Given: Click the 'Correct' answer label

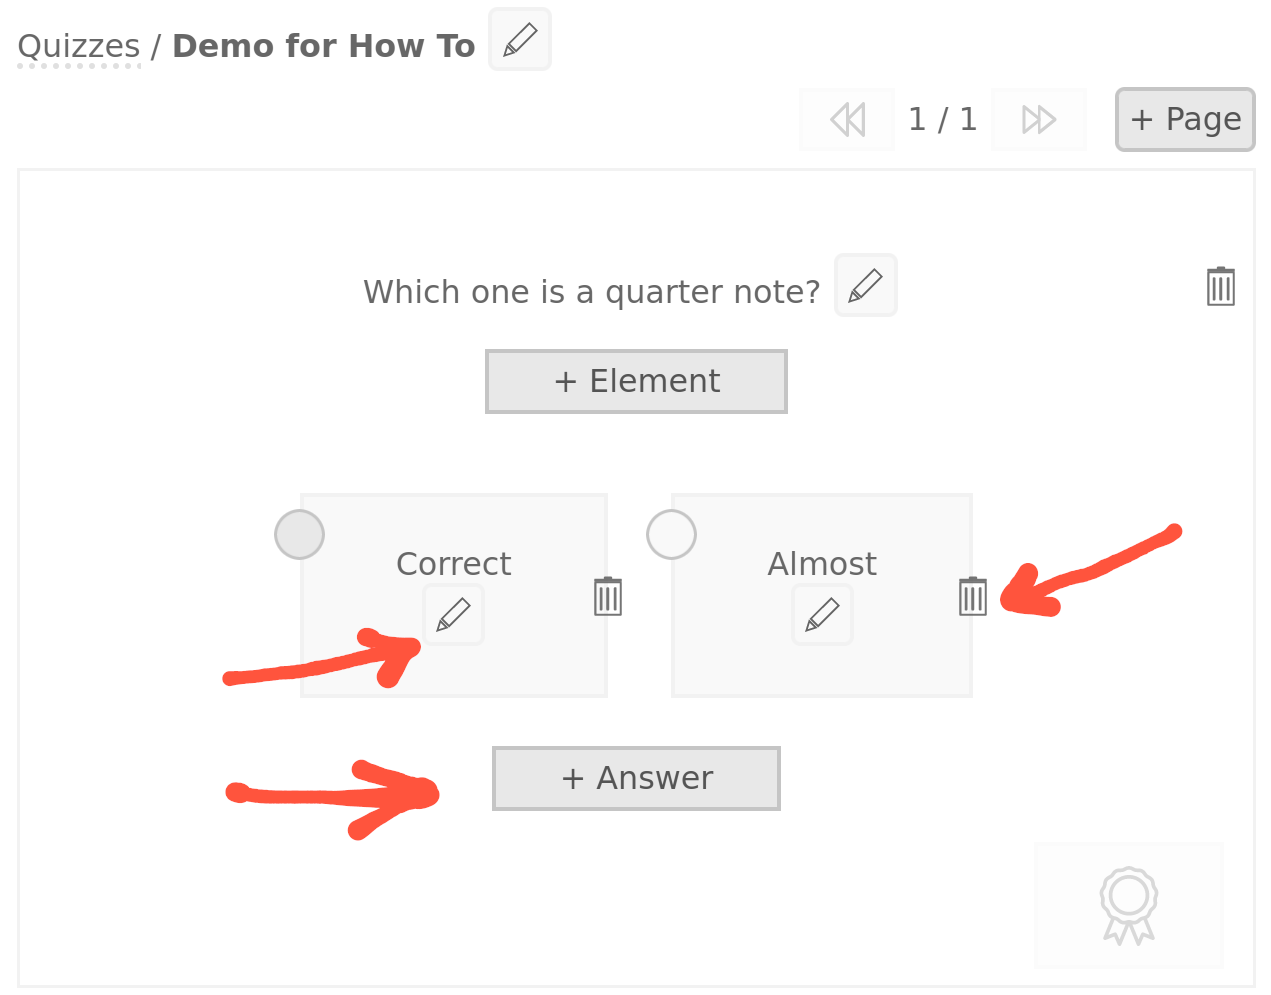Looking at the screenshot, I should (x=453, y=564).
